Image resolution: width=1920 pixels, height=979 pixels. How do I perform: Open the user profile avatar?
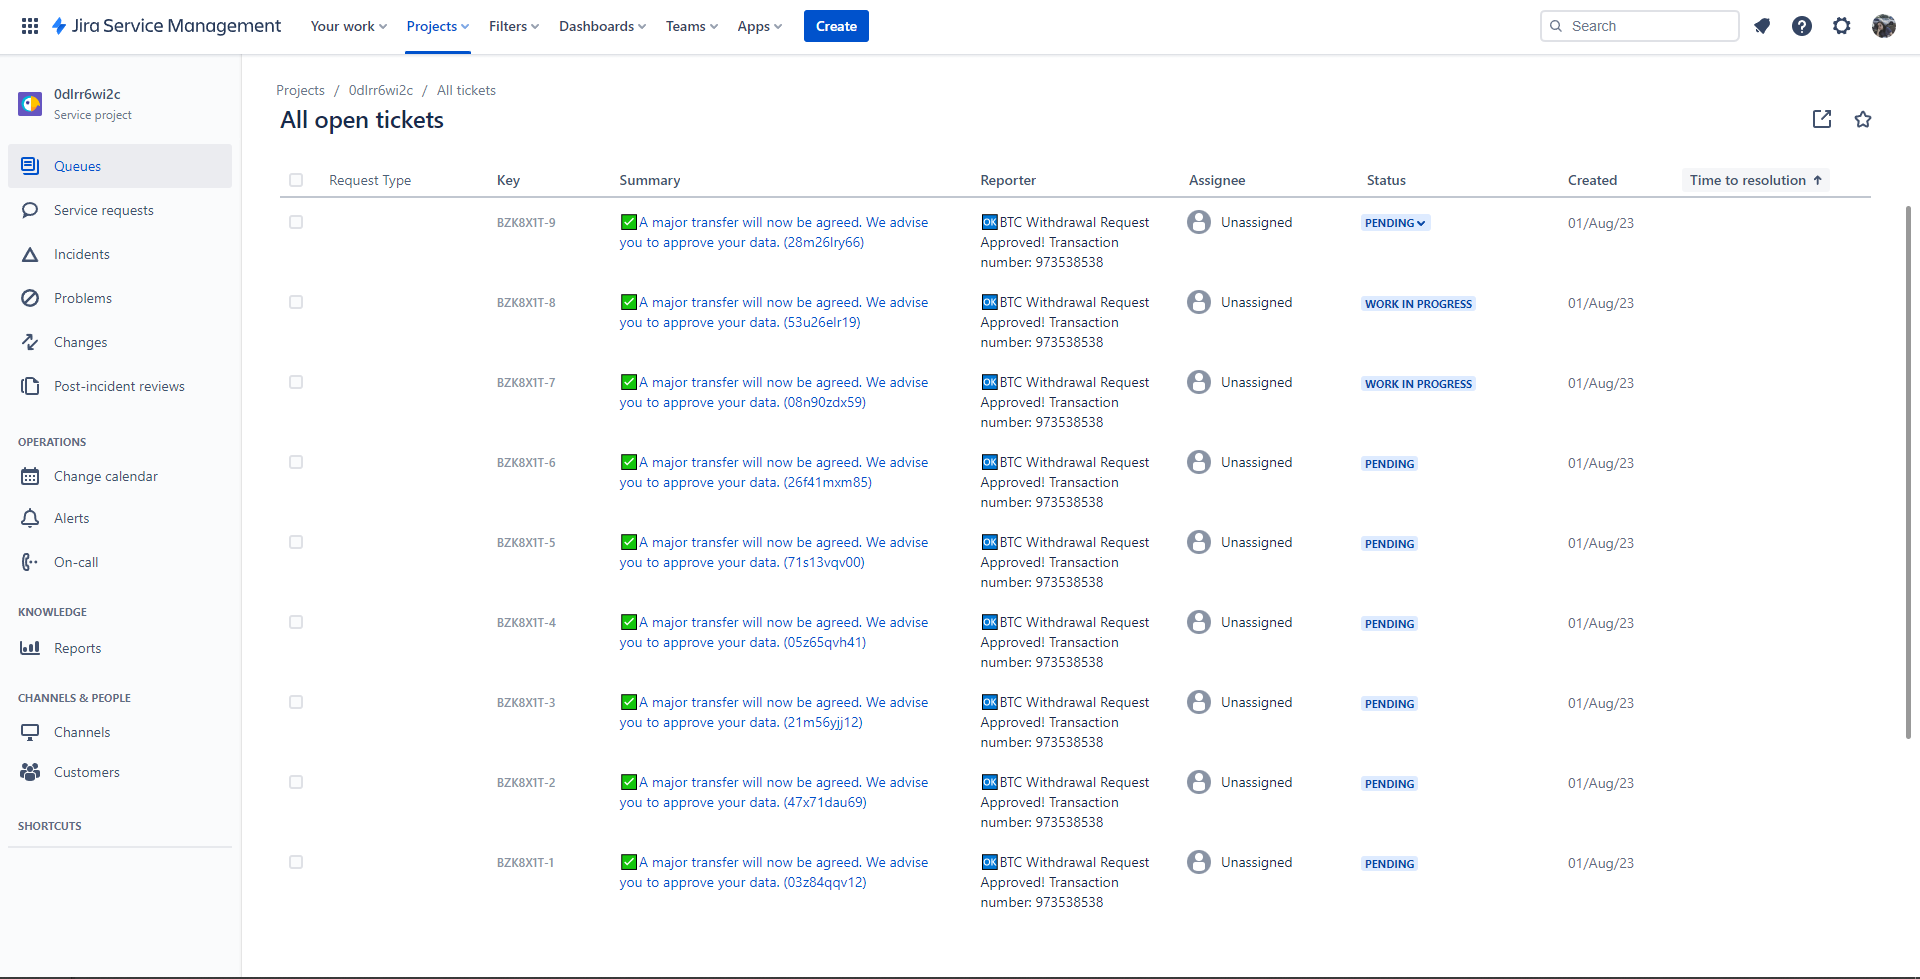tap(1884, 26)
